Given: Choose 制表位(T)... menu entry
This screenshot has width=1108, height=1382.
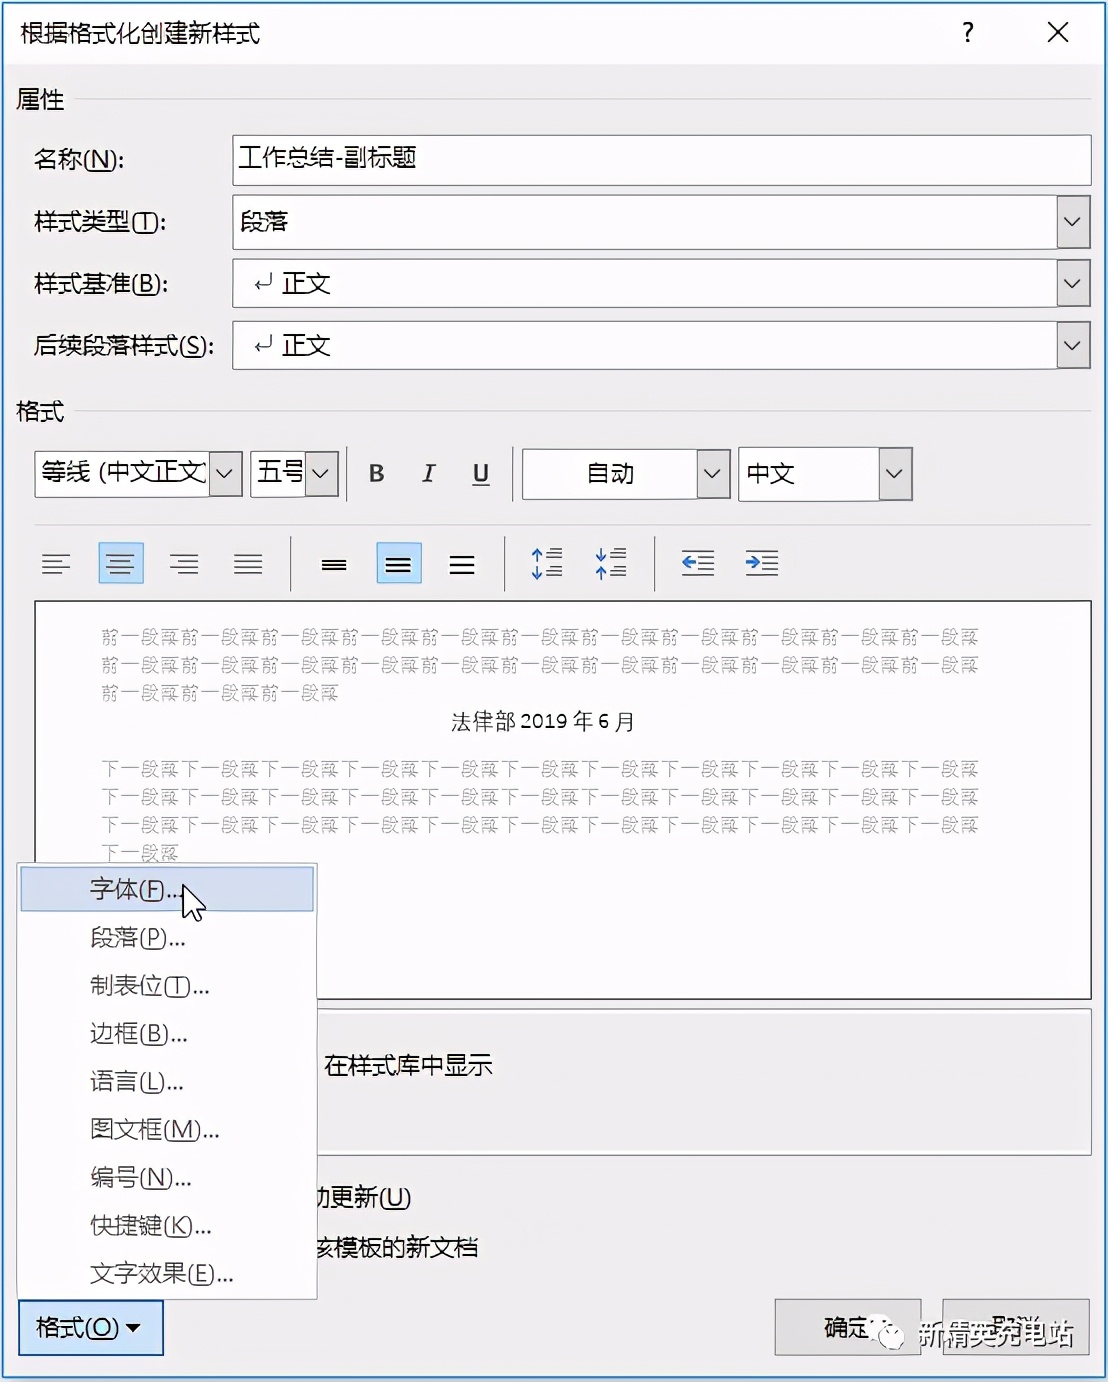Looking at the screenshot, I should (167, 986).
